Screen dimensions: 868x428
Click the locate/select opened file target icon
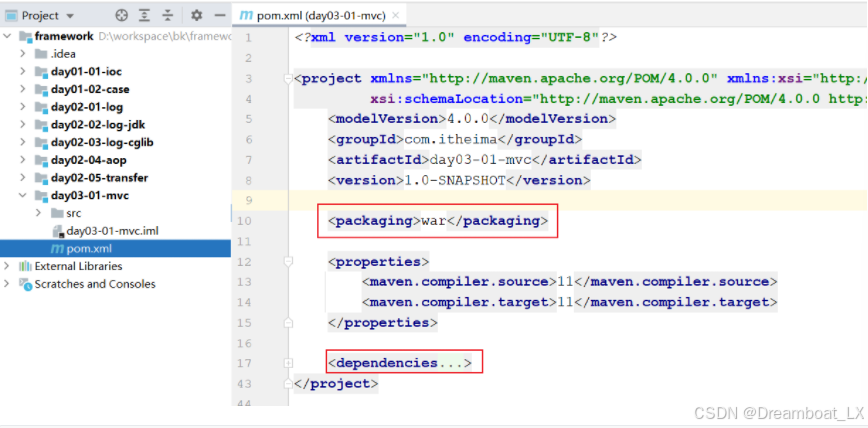tap(122, 16)
